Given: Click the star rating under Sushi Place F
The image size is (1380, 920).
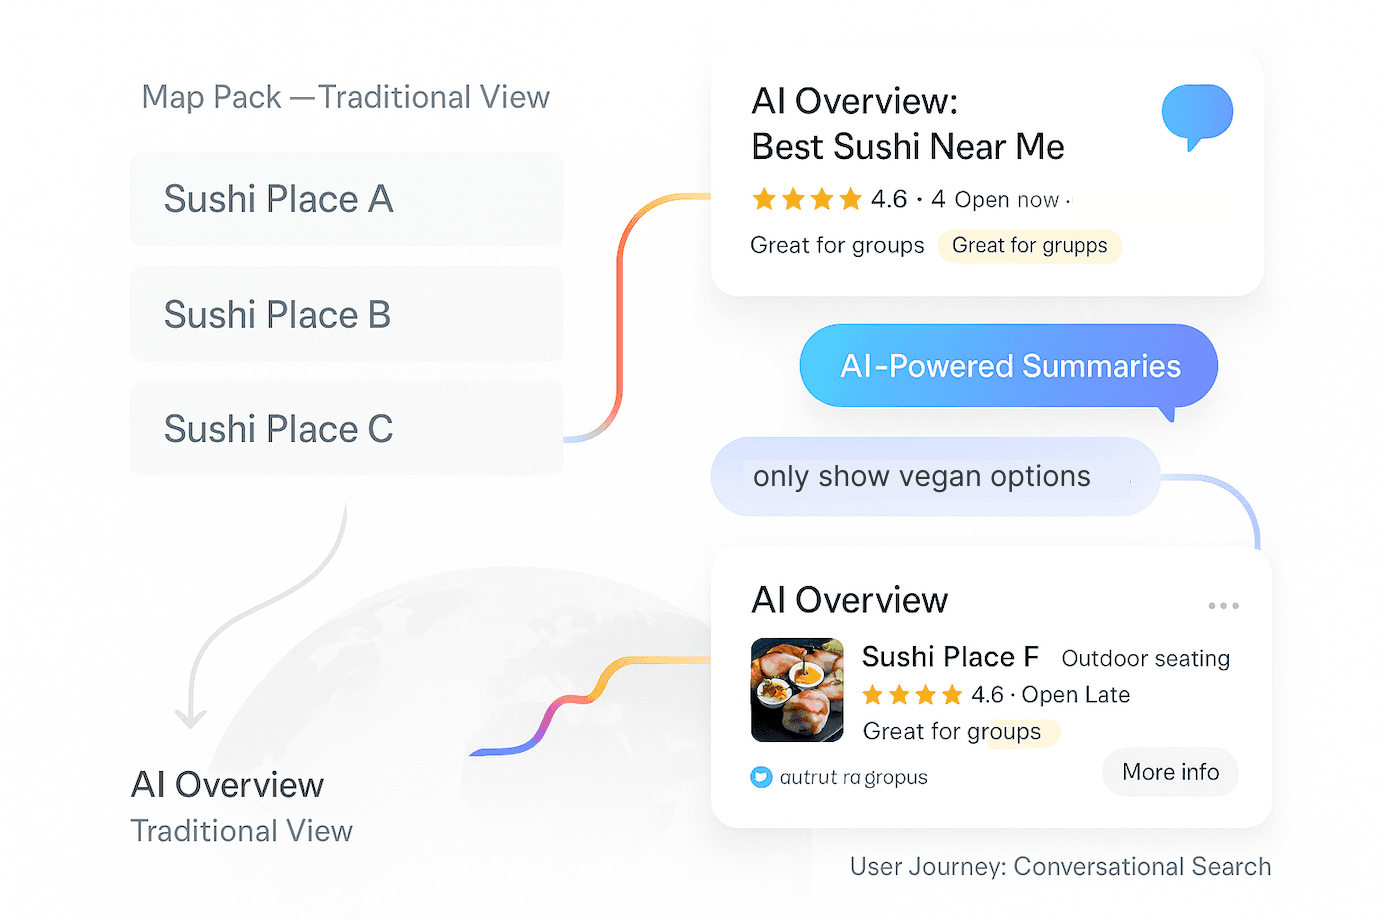Looking at the screenshot, I should [911, 695].
